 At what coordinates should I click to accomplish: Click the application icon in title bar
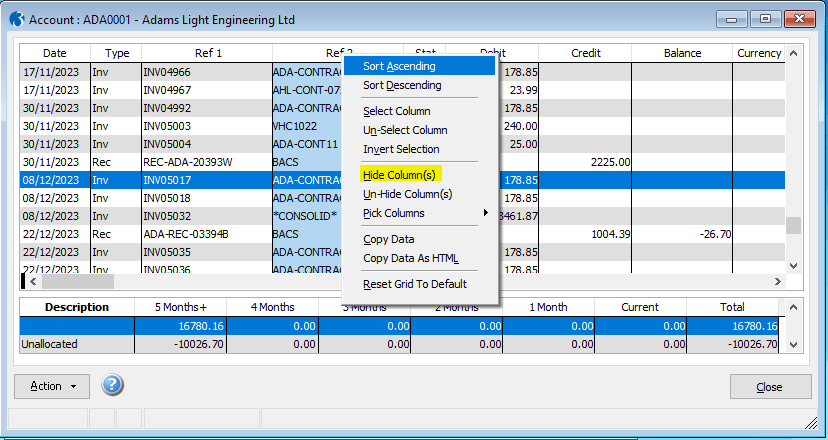coord(17,19)
